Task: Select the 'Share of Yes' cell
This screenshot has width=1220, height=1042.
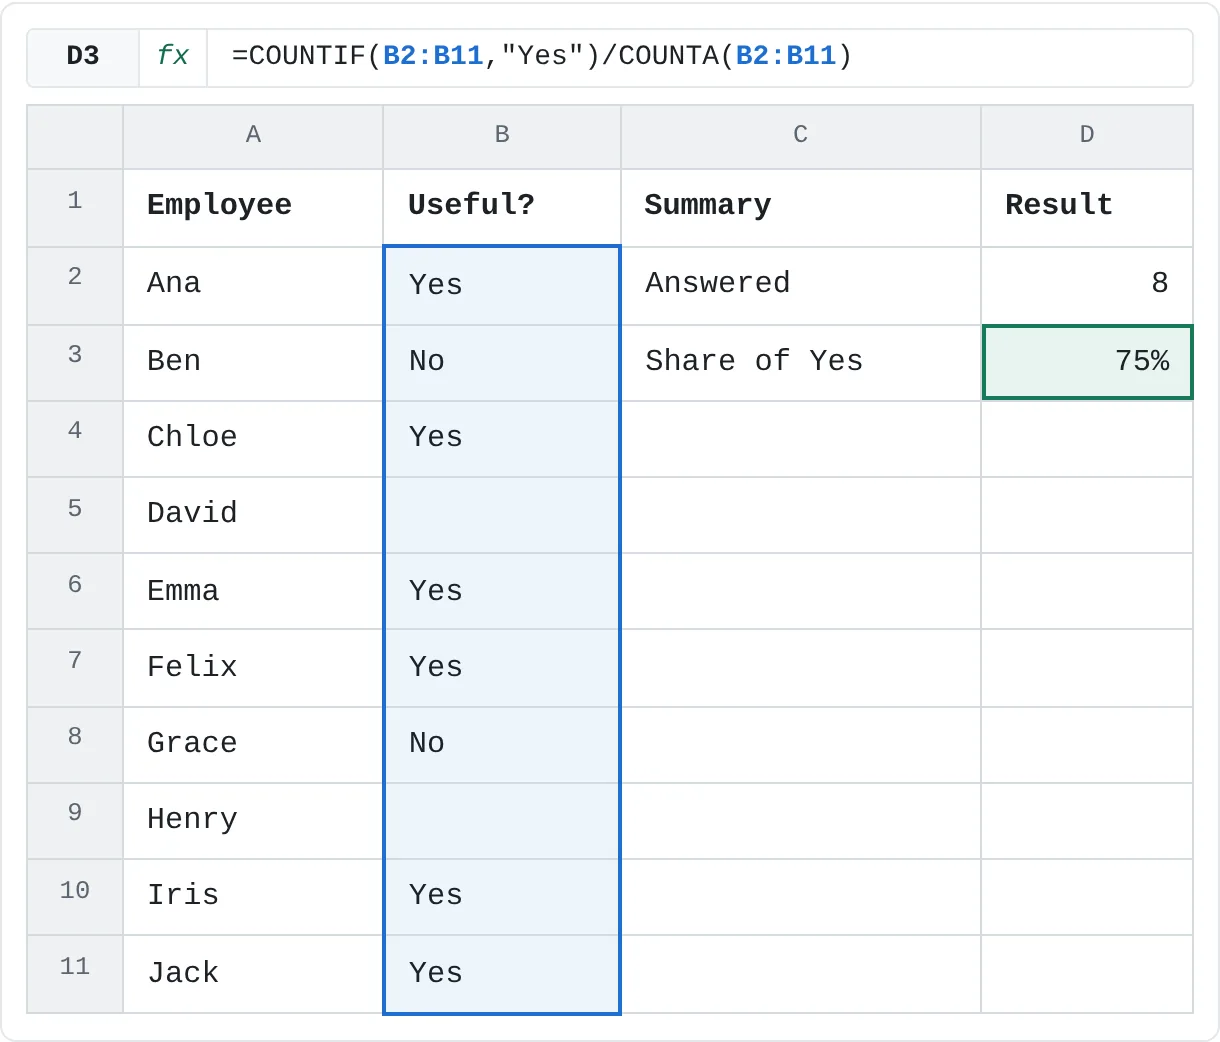Action: pos(801,363)
